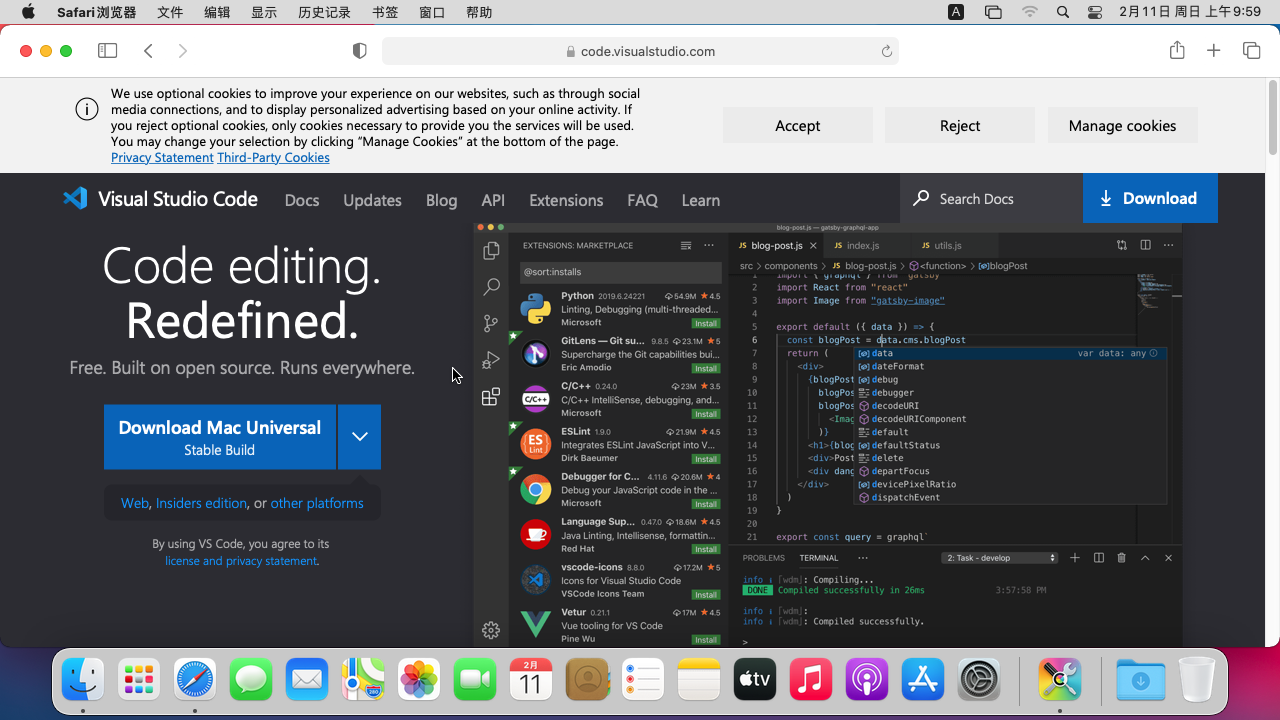Screen dimensions: 1280x720
Task: Open the FAQ navigation link
Action: 642,200
